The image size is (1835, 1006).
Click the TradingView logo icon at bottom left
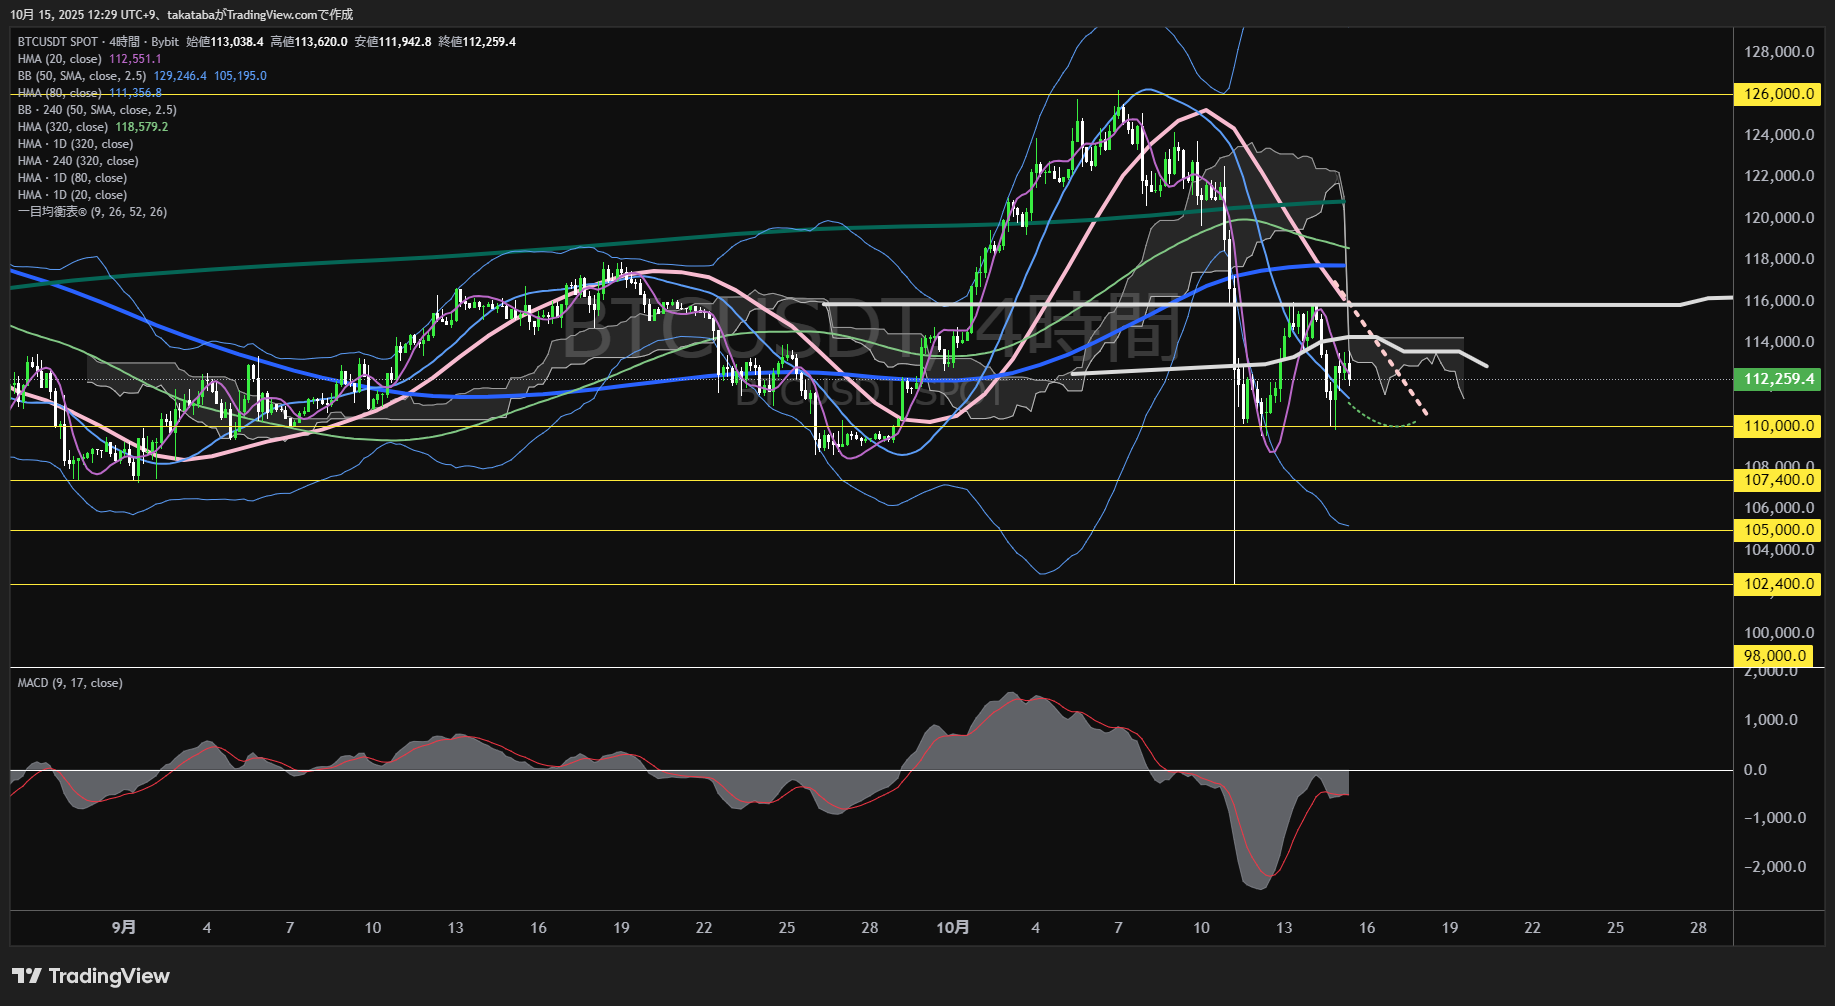tap(27, 976)
